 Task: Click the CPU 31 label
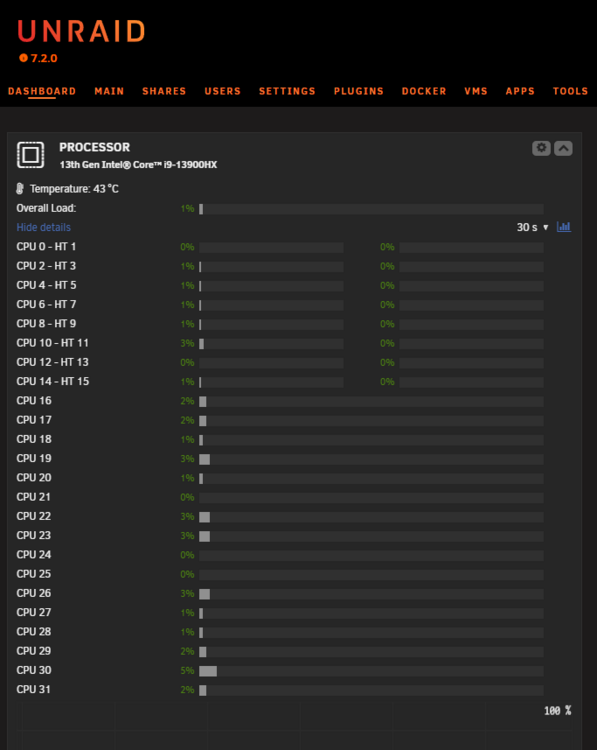tap(33, 689)
